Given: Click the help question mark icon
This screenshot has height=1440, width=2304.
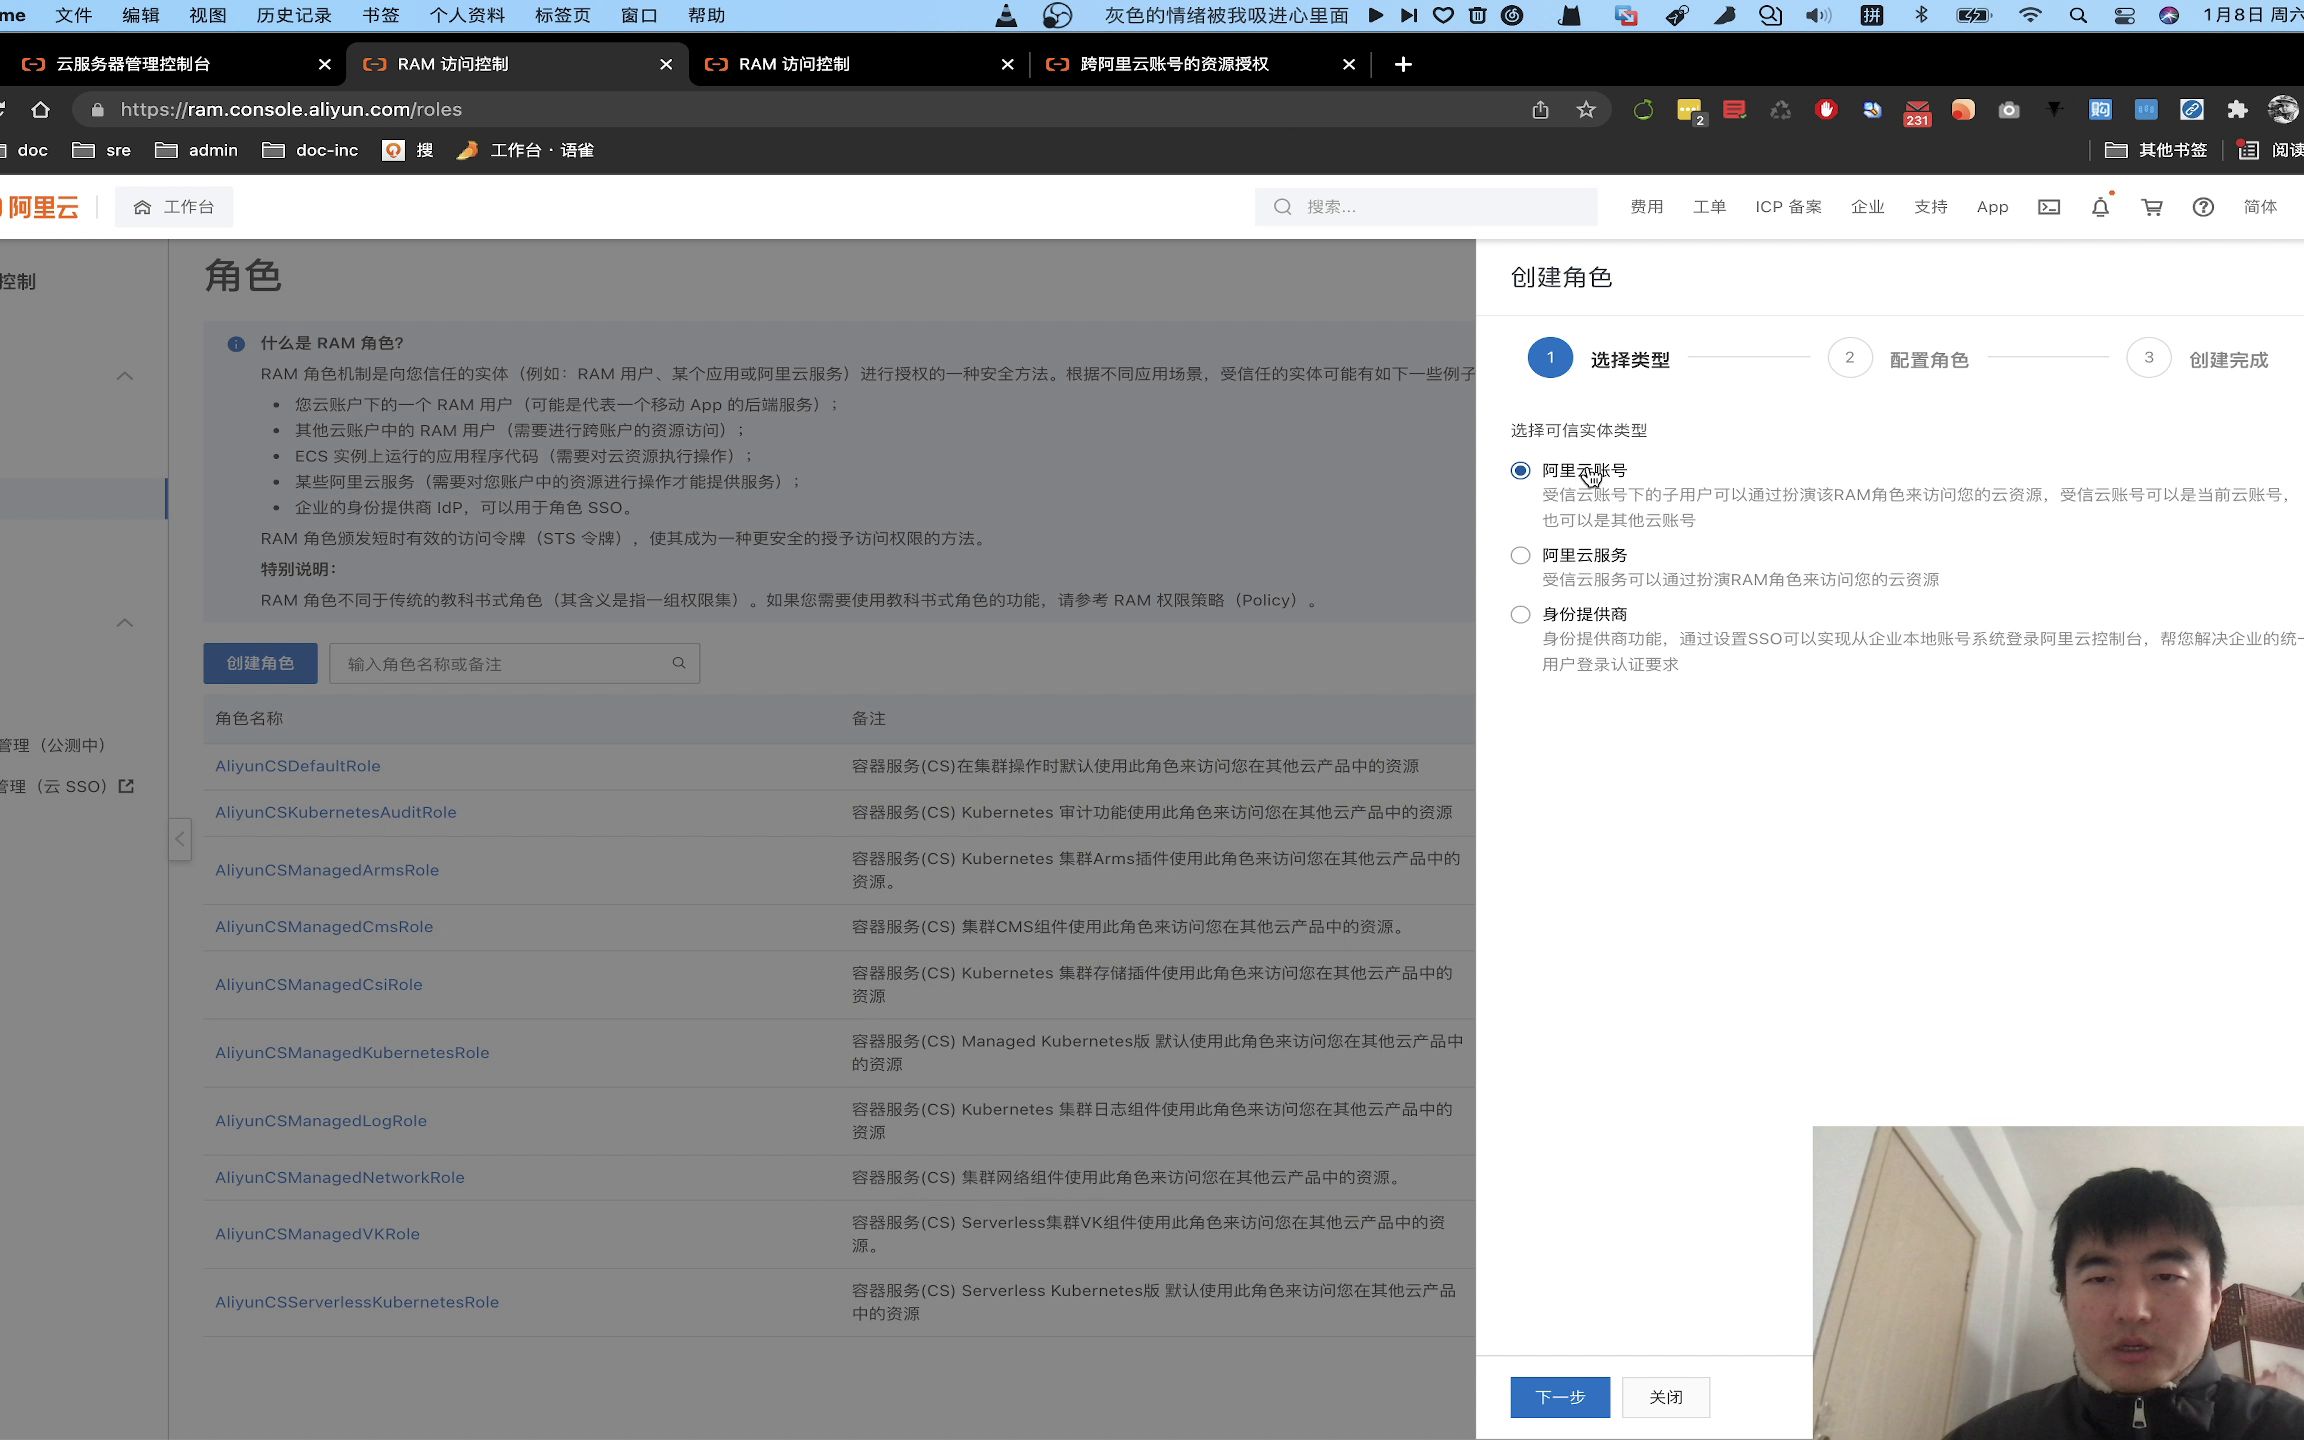Looking at the screenshot, I should (2203, 207).
